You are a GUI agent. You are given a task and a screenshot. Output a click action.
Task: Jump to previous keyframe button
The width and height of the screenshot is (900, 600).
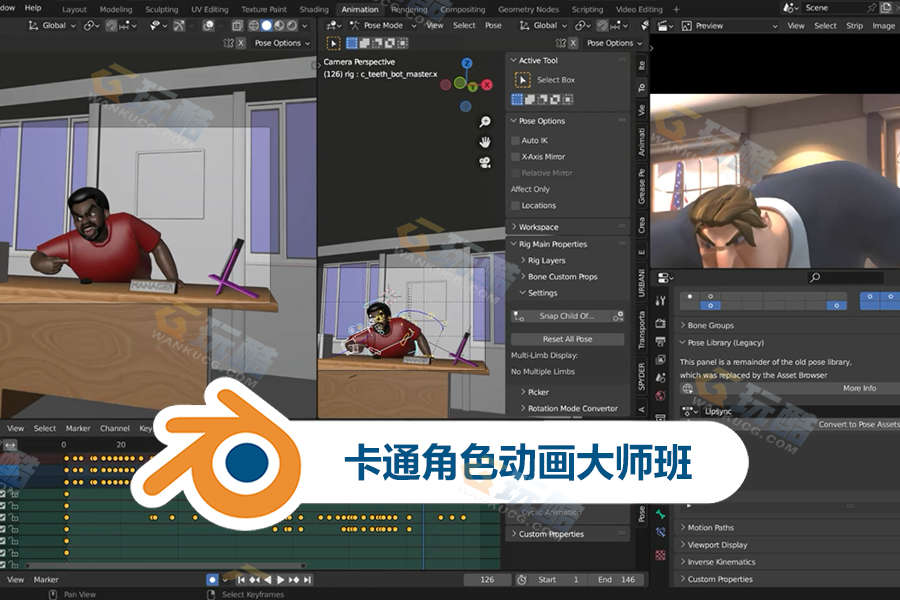[254, 580]
